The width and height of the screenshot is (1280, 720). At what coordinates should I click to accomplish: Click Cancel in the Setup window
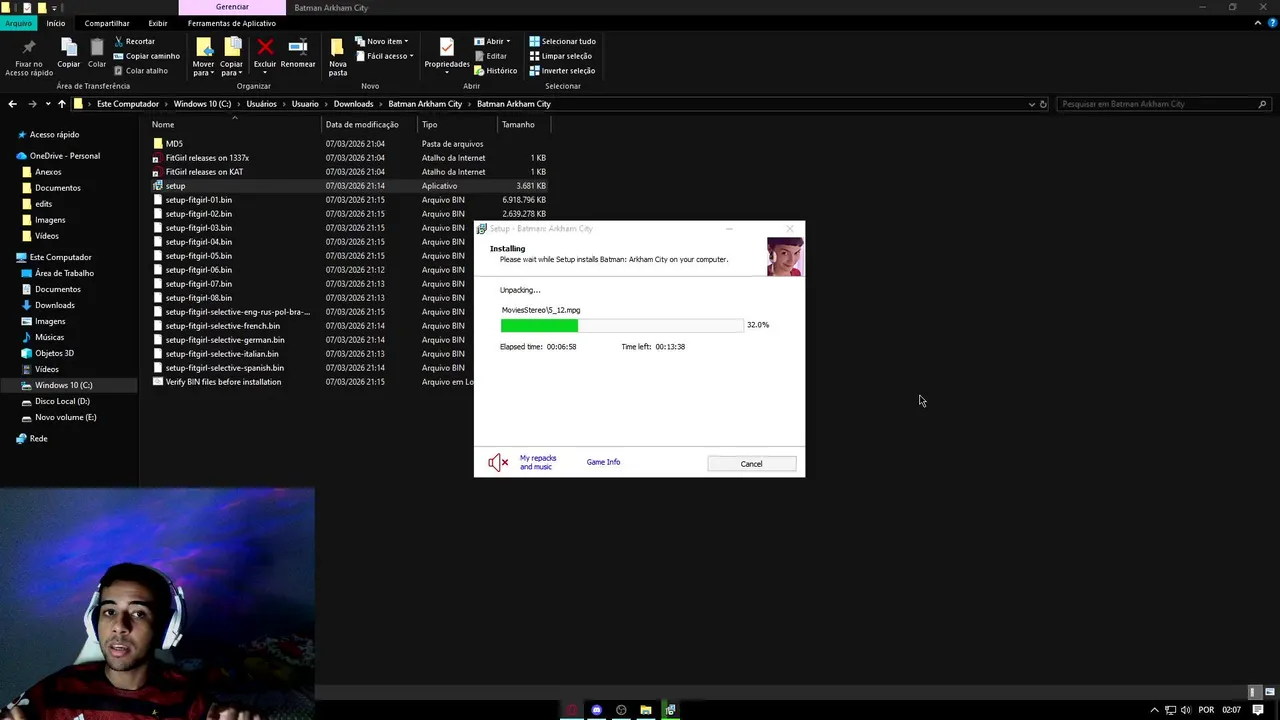point(751,464)
